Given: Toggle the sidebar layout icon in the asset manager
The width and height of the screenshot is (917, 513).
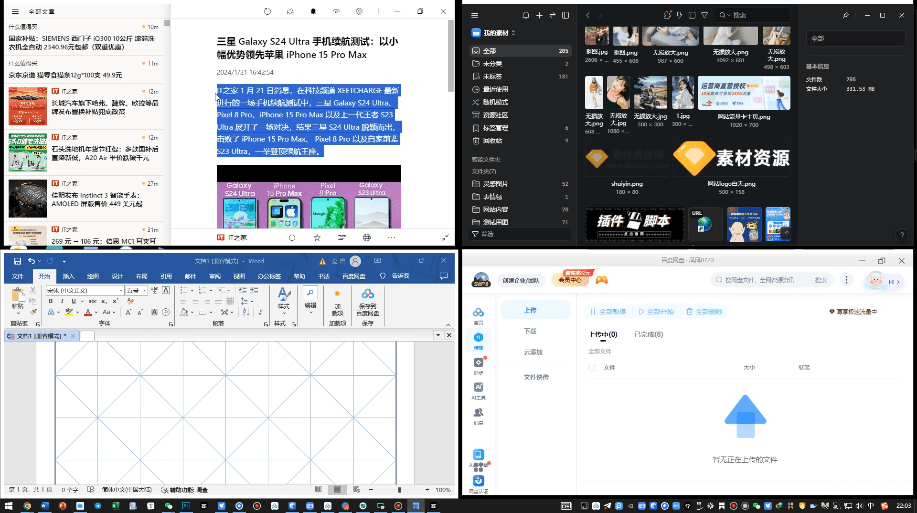Looking at the screenshot, I should 565,15.
